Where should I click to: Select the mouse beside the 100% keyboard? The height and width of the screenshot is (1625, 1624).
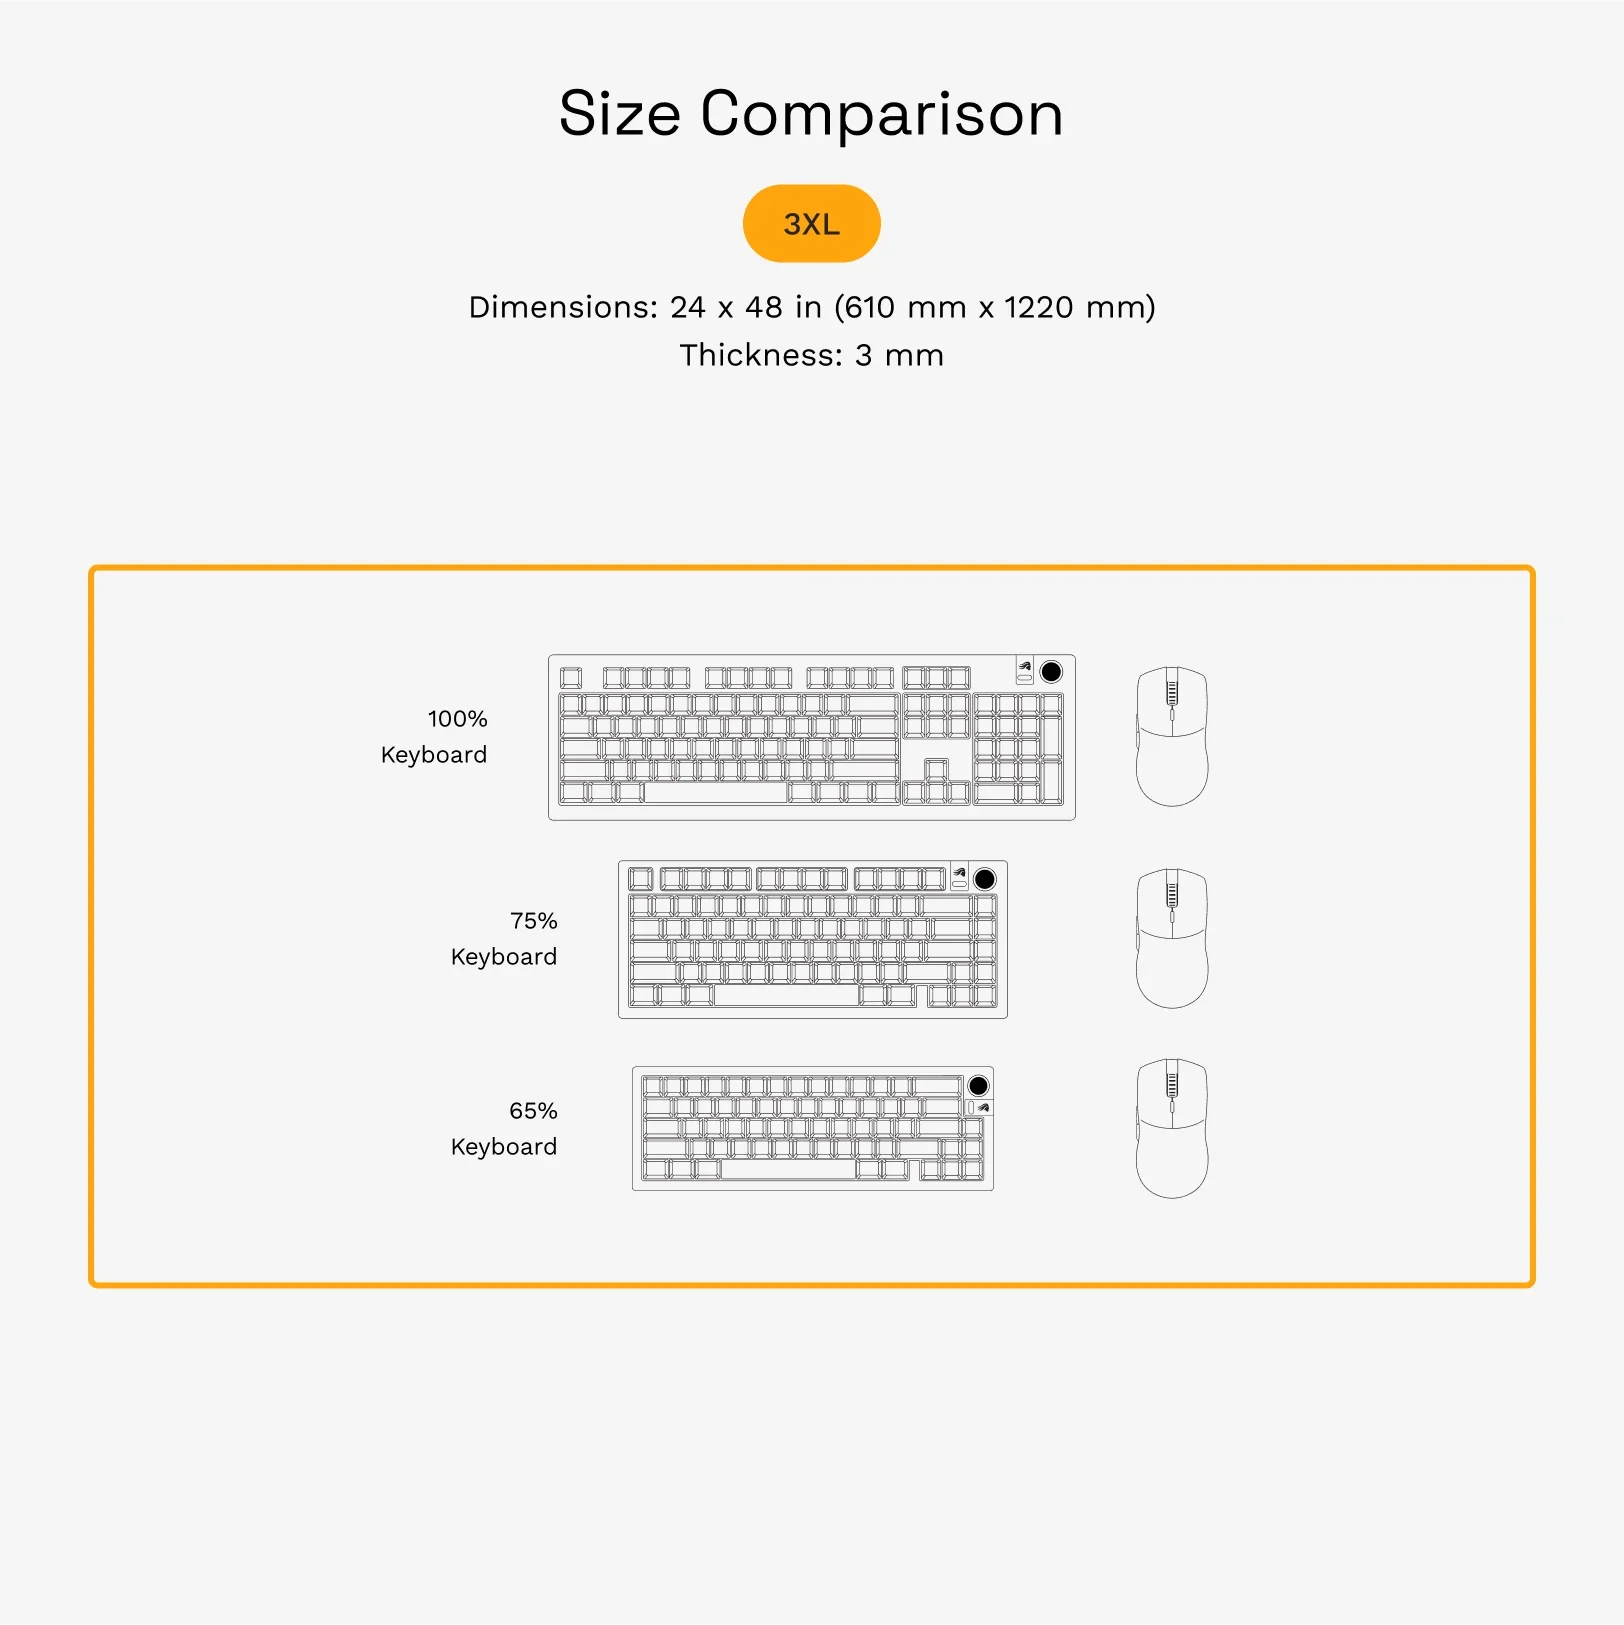click(x=1172, y=738)
